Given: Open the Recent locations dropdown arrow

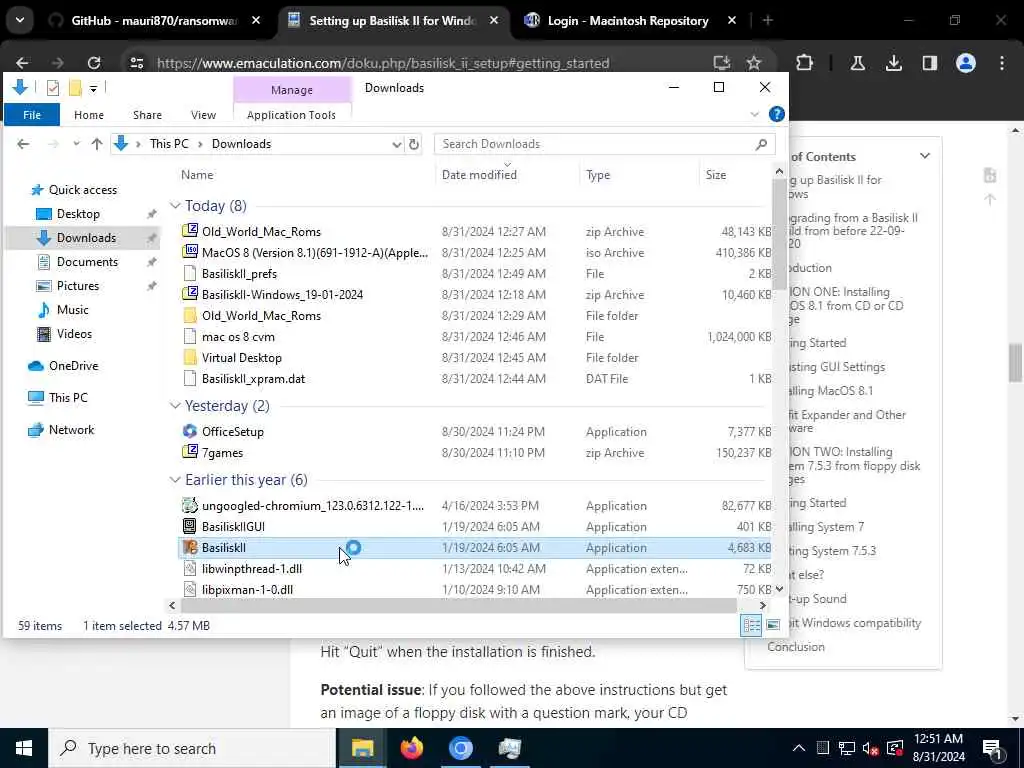Looking at the screenshot, I should tap(76, 144).
